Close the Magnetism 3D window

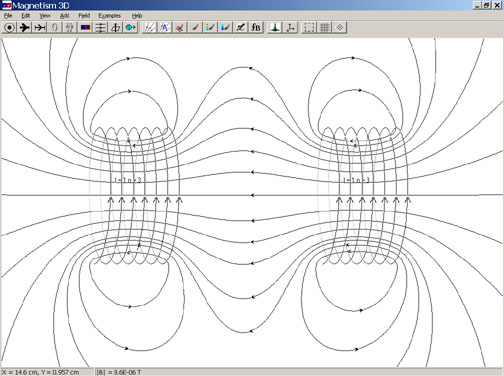coord(497,5)
